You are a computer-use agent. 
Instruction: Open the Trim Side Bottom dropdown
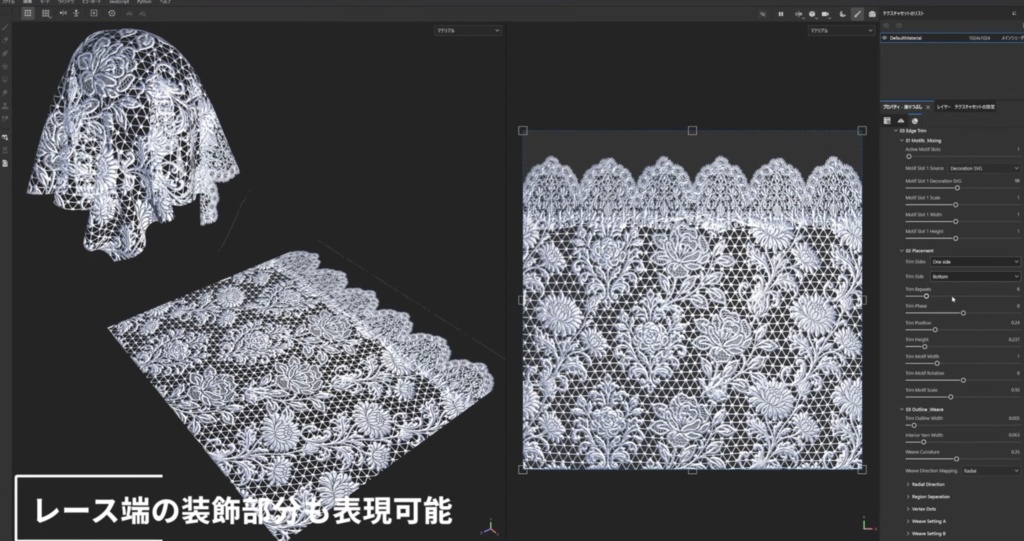[x=975, y=276]
